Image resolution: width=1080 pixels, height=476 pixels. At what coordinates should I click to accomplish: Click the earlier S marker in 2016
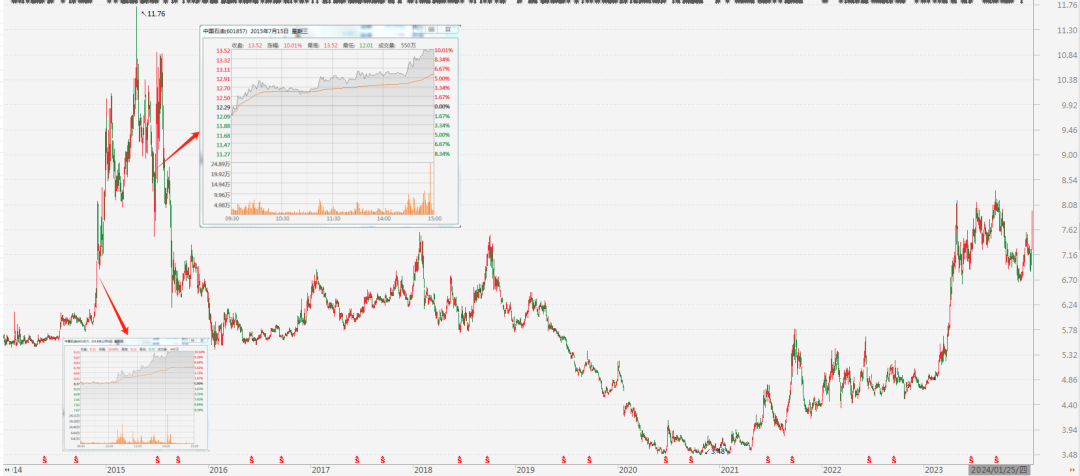tap(251, 459)
